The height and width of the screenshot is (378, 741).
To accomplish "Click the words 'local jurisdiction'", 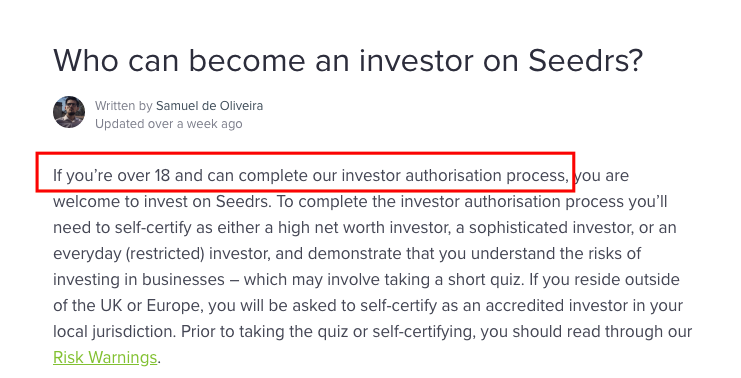I will (x=114, y=331).
